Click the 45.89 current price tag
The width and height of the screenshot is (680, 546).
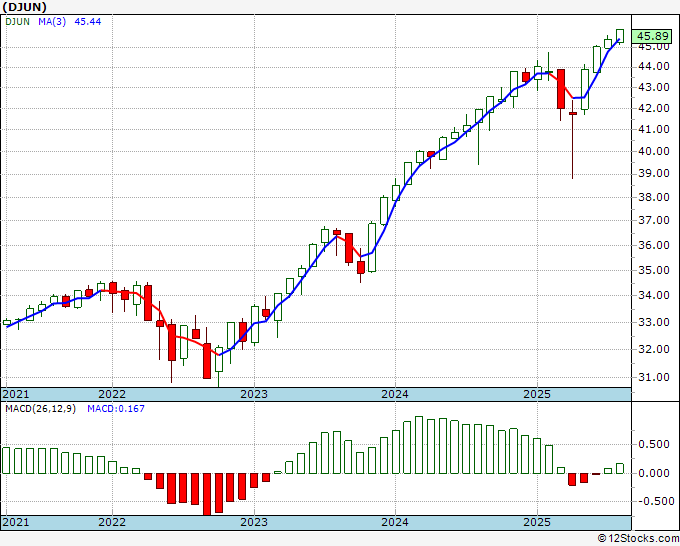click(x=653, y=36)
